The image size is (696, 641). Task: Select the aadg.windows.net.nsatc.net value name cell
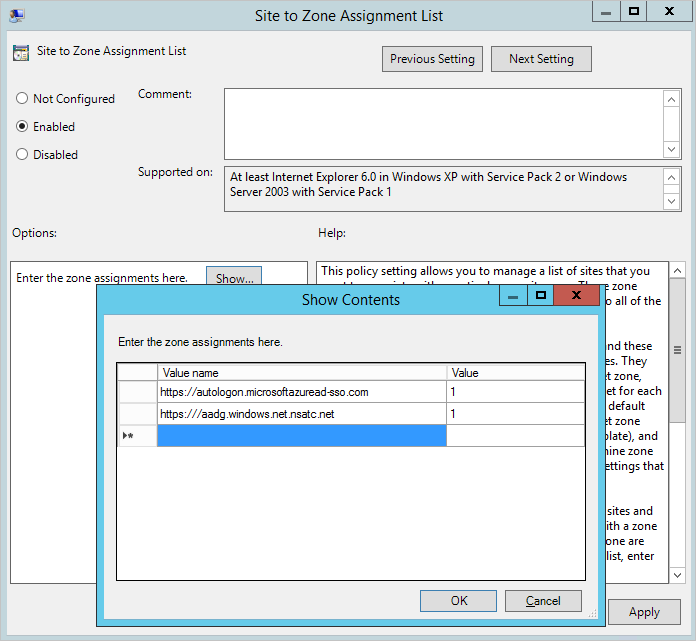click(302, 414)
